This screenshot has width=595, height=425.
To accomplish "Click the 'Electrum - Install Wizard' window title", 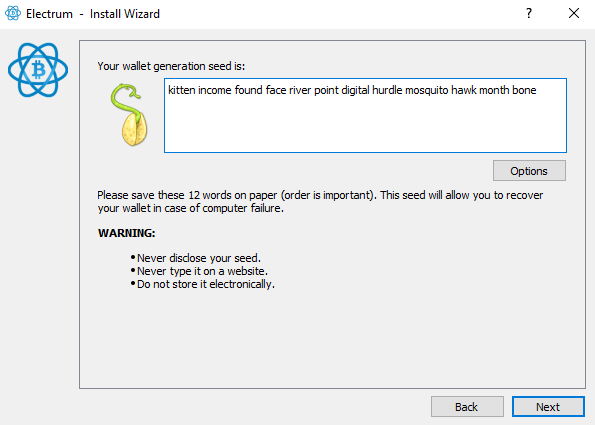I will tap(93, 14).
